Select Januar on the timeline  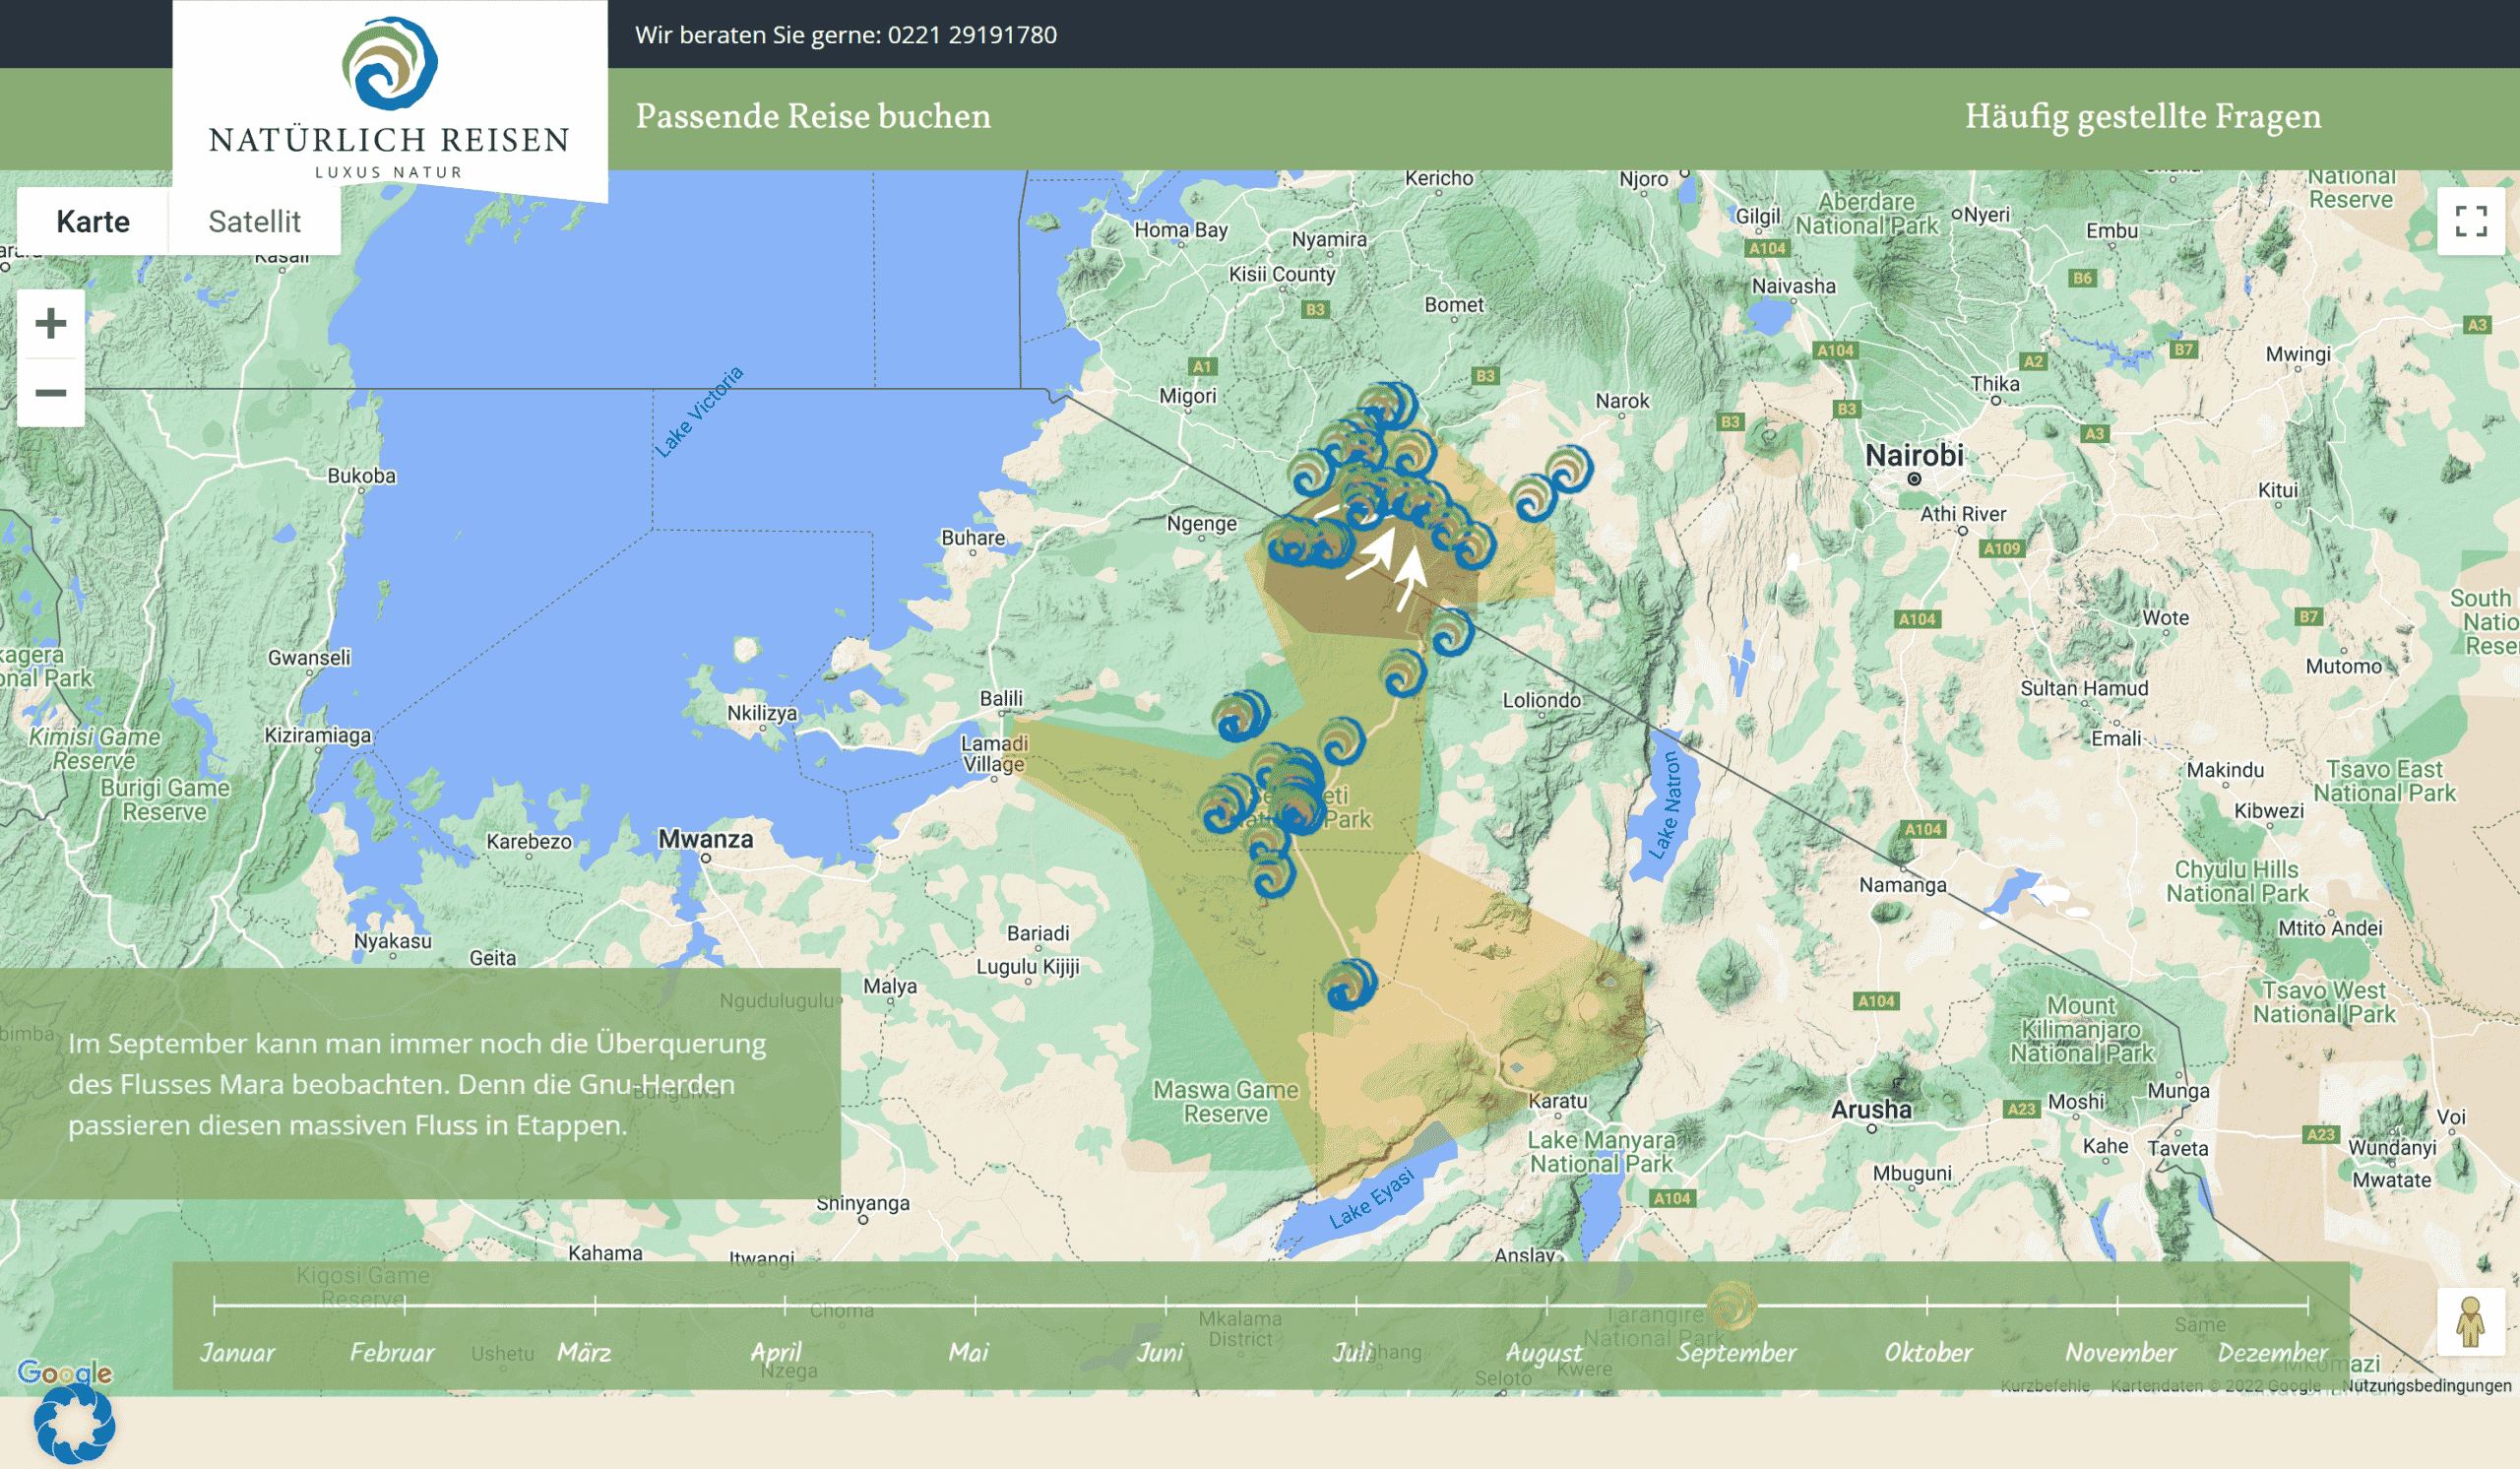(x=237, y=1352)
